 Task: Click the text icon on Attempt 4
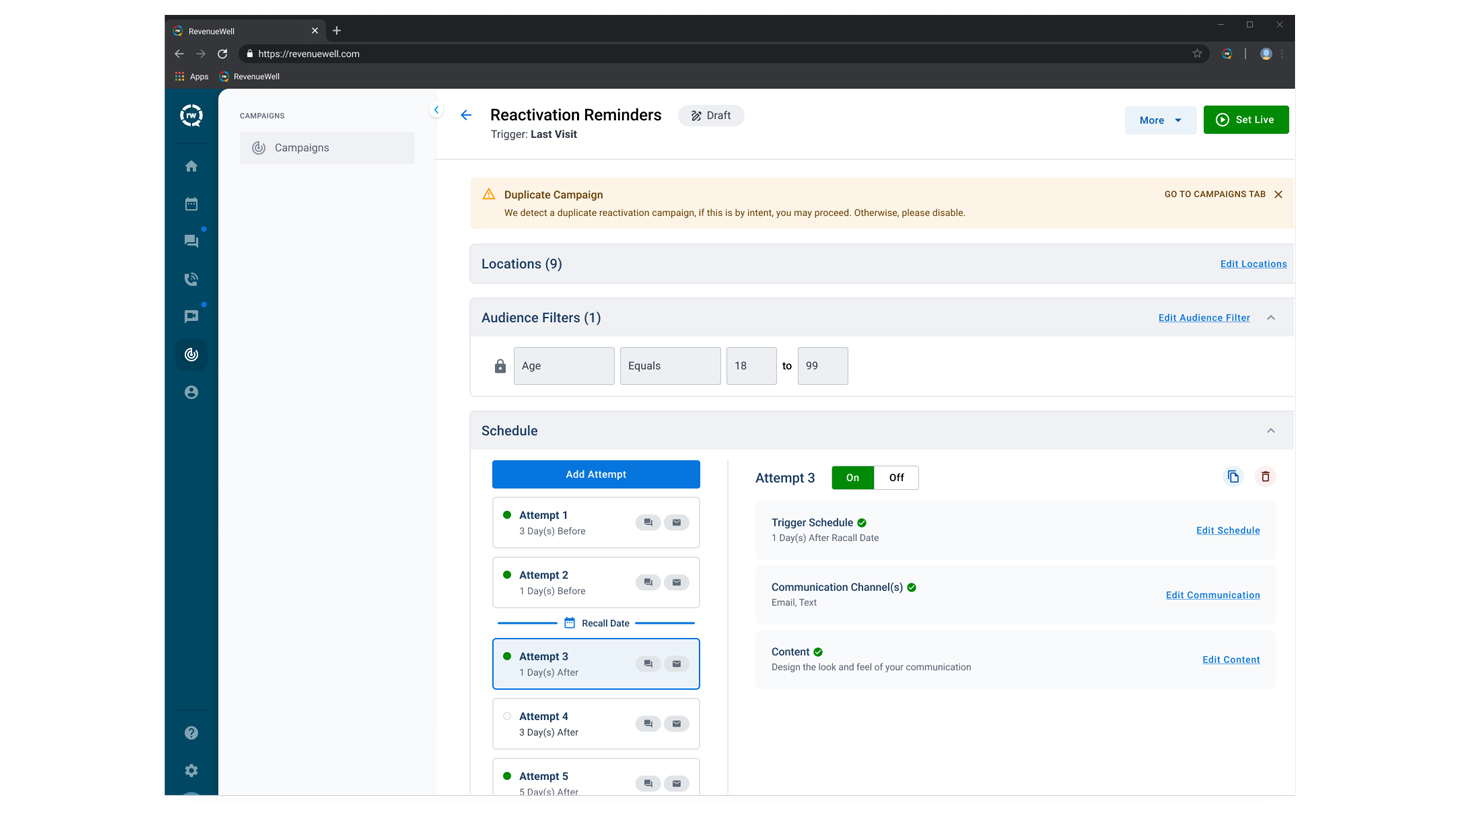[x=648, y=724]
